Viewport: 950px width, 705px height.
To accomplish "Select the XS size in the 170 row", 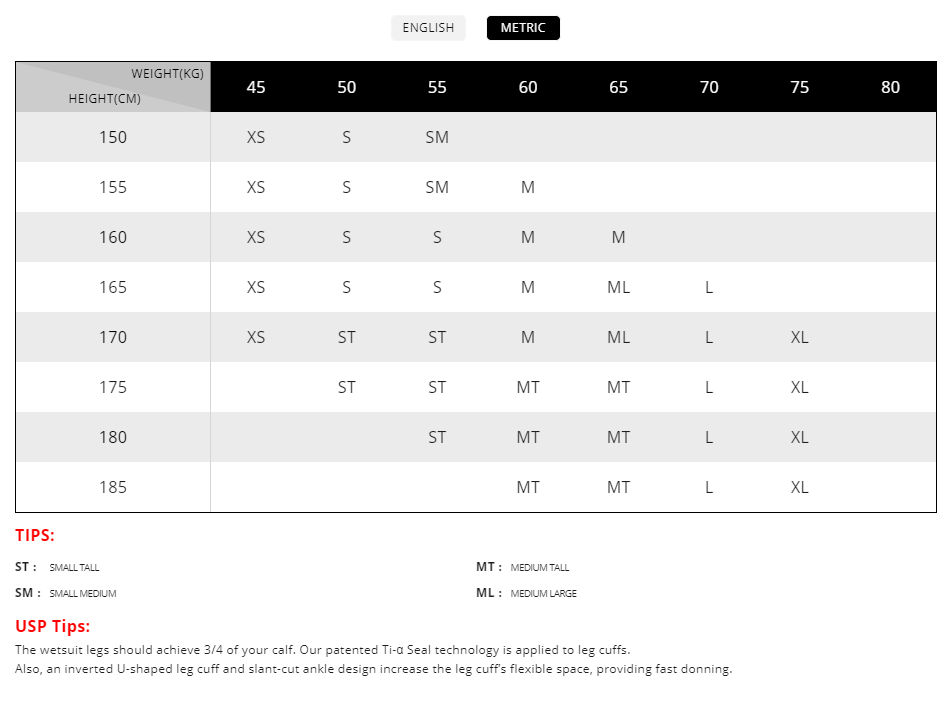I will (x=256, y=337).
